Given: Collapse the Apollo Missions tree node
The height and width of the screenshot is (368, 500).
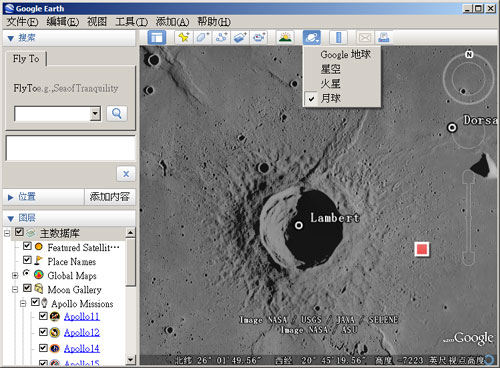Looking at the screenshot, I should tap(23, 303).
